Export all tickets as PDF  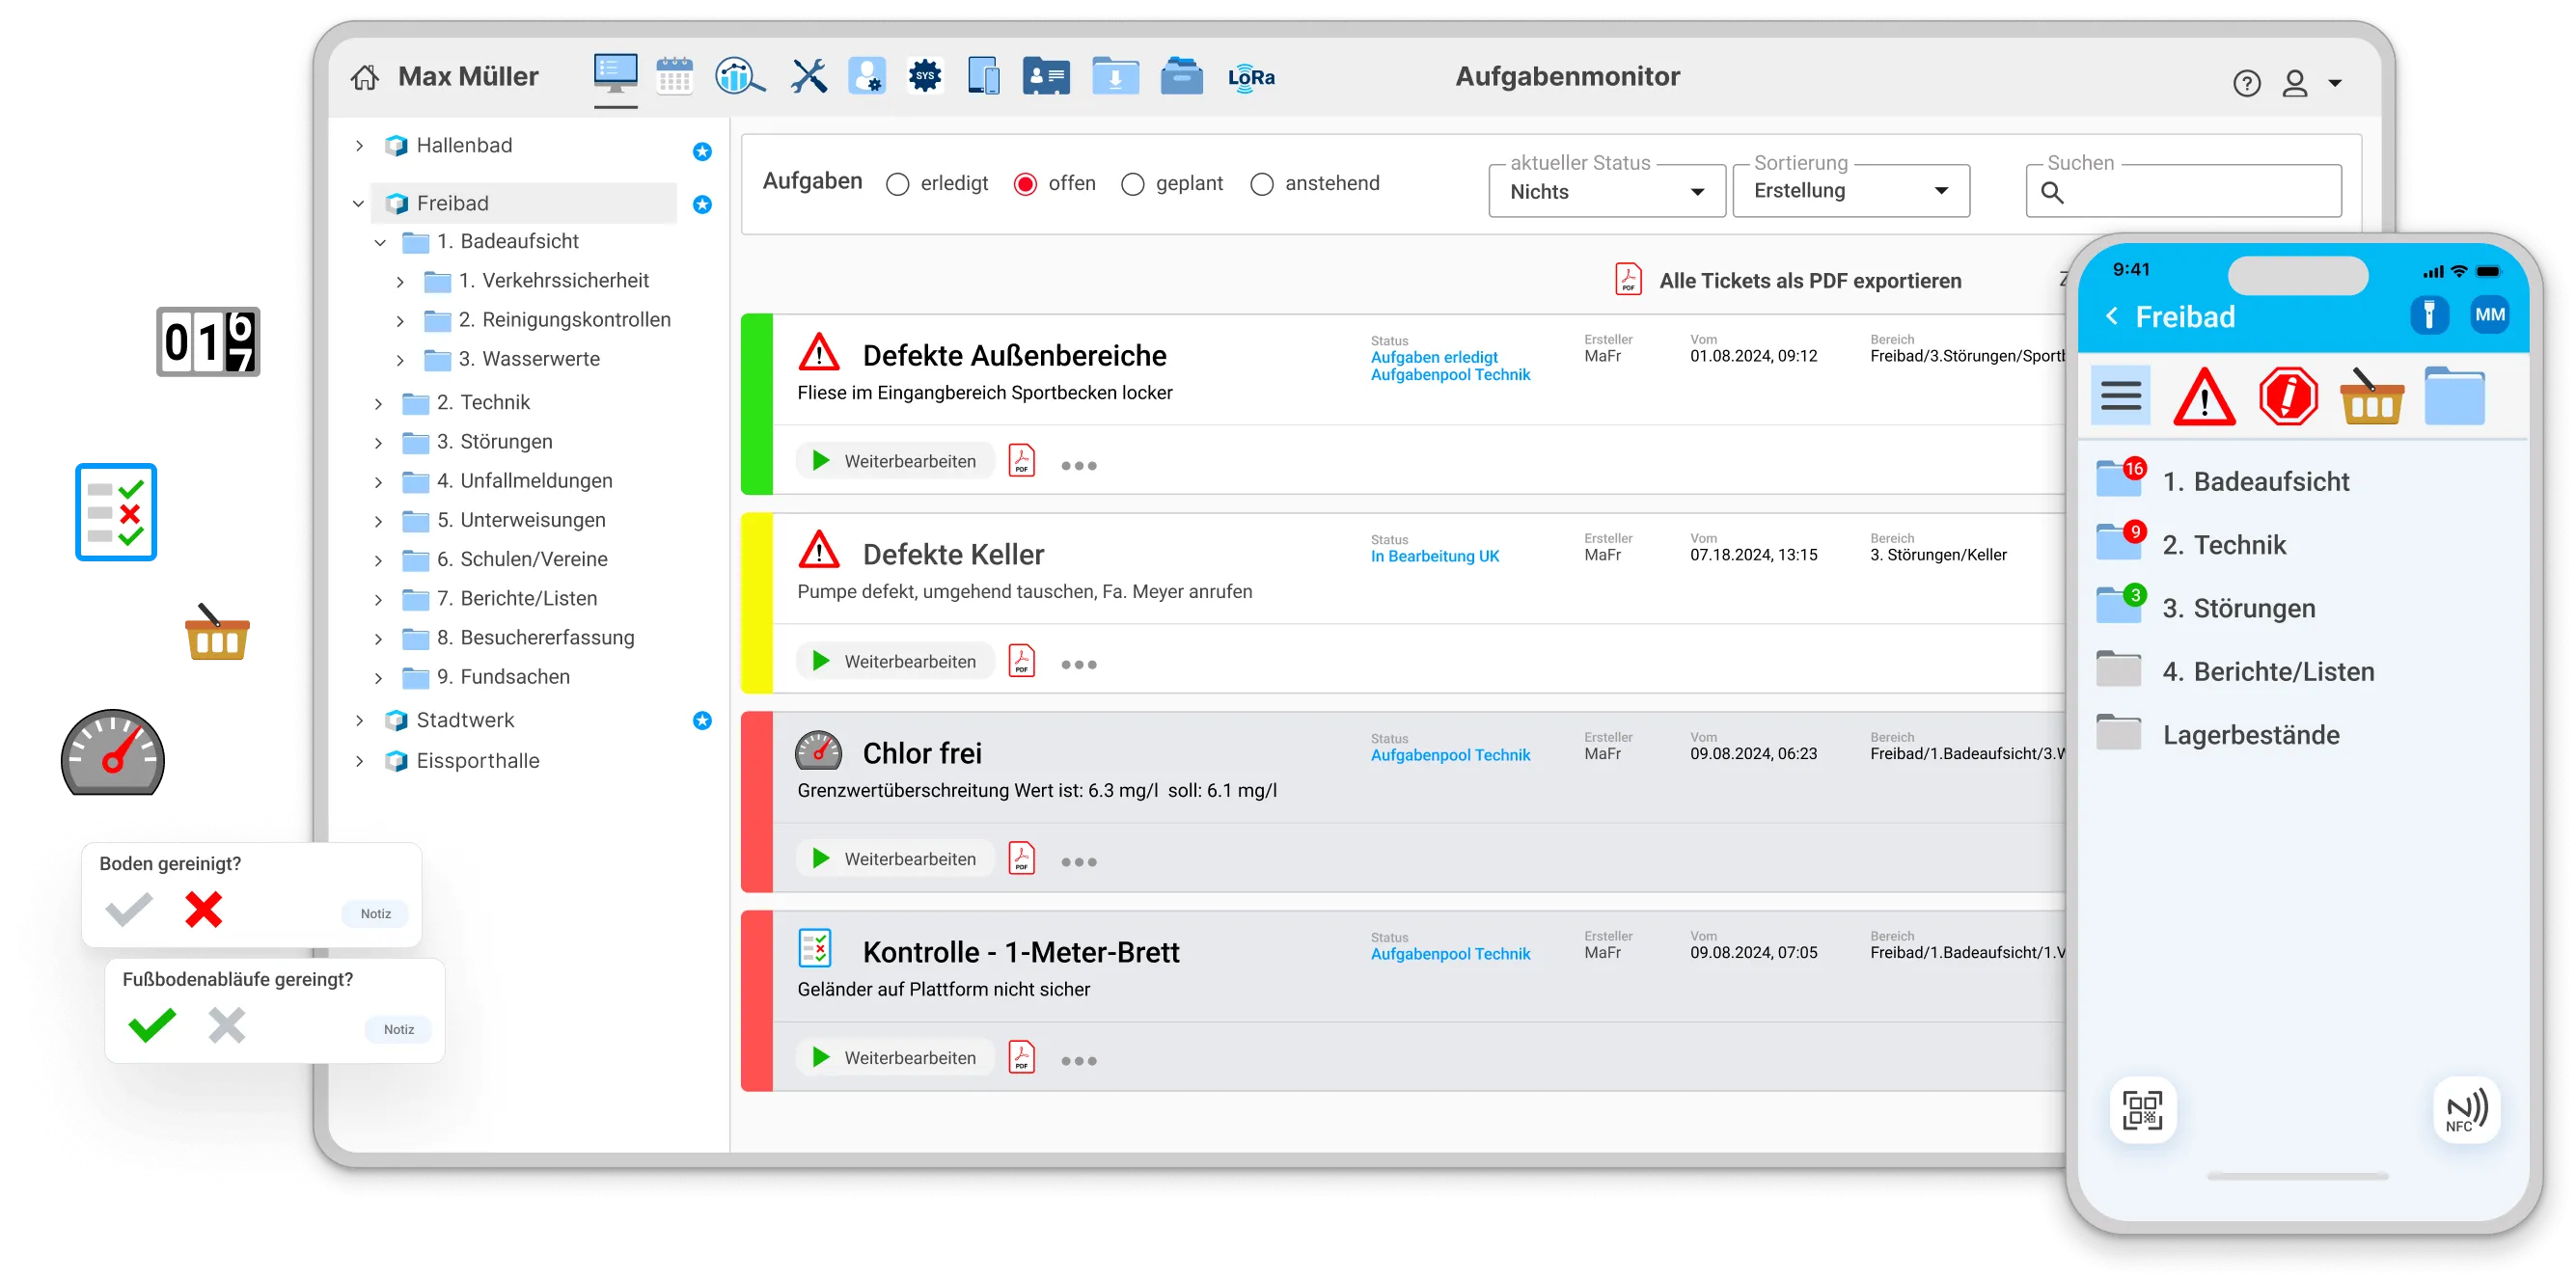click(x=1788, y=280)
